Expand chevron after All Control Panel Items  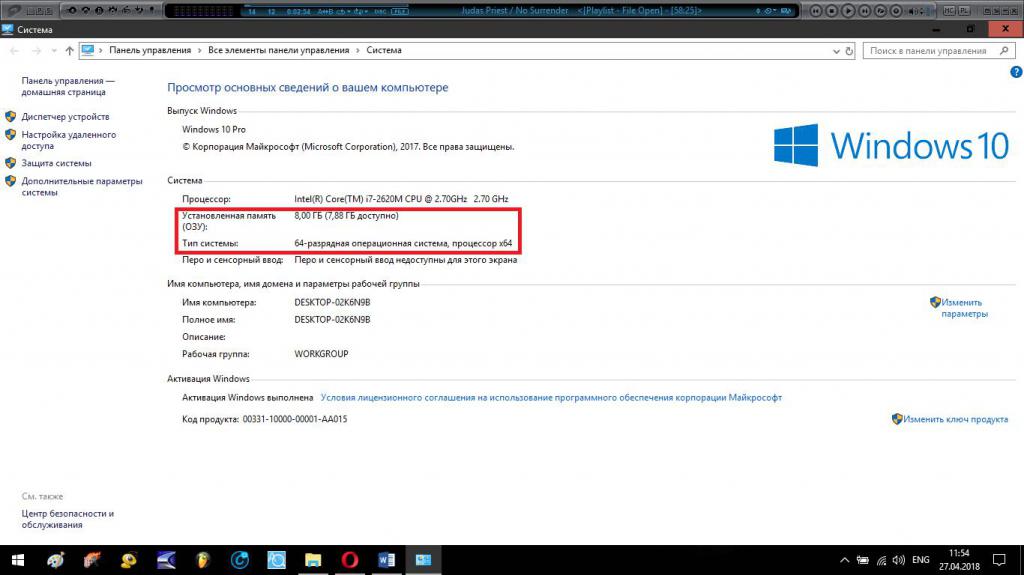click(x=358, y=50)
